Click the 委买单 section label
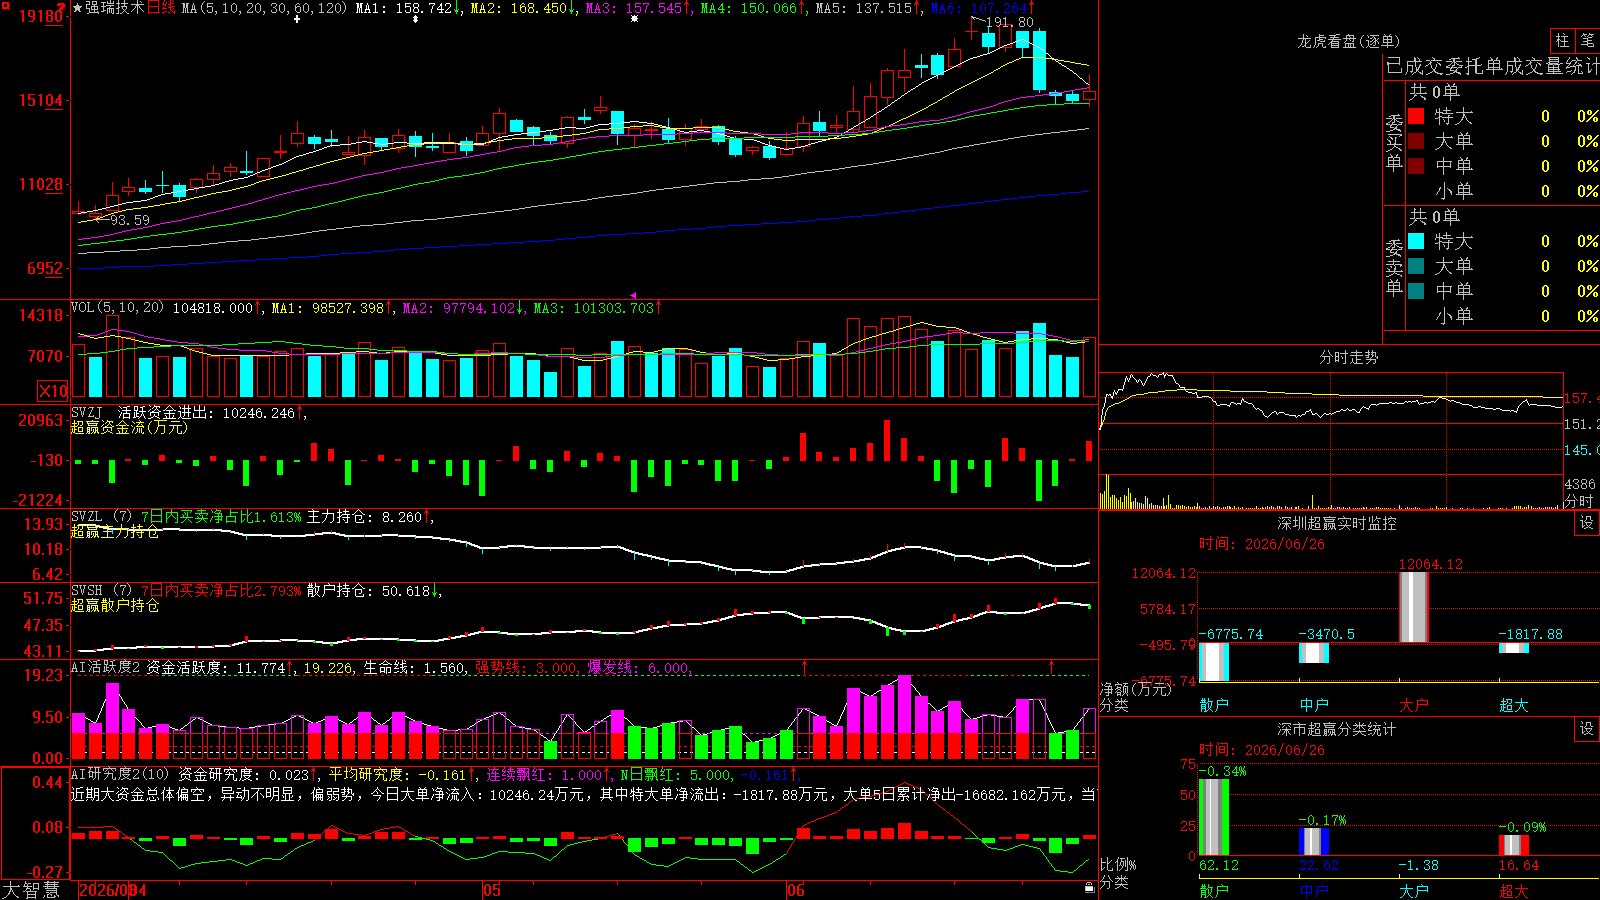Viewport: 1600px width, 900px height. 1394,142
